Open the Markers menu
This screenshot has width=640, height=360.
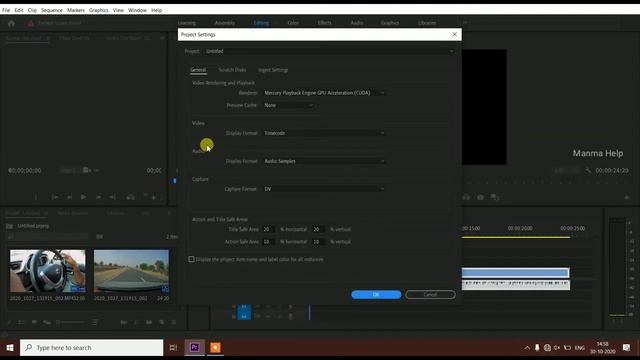(76, 10)
